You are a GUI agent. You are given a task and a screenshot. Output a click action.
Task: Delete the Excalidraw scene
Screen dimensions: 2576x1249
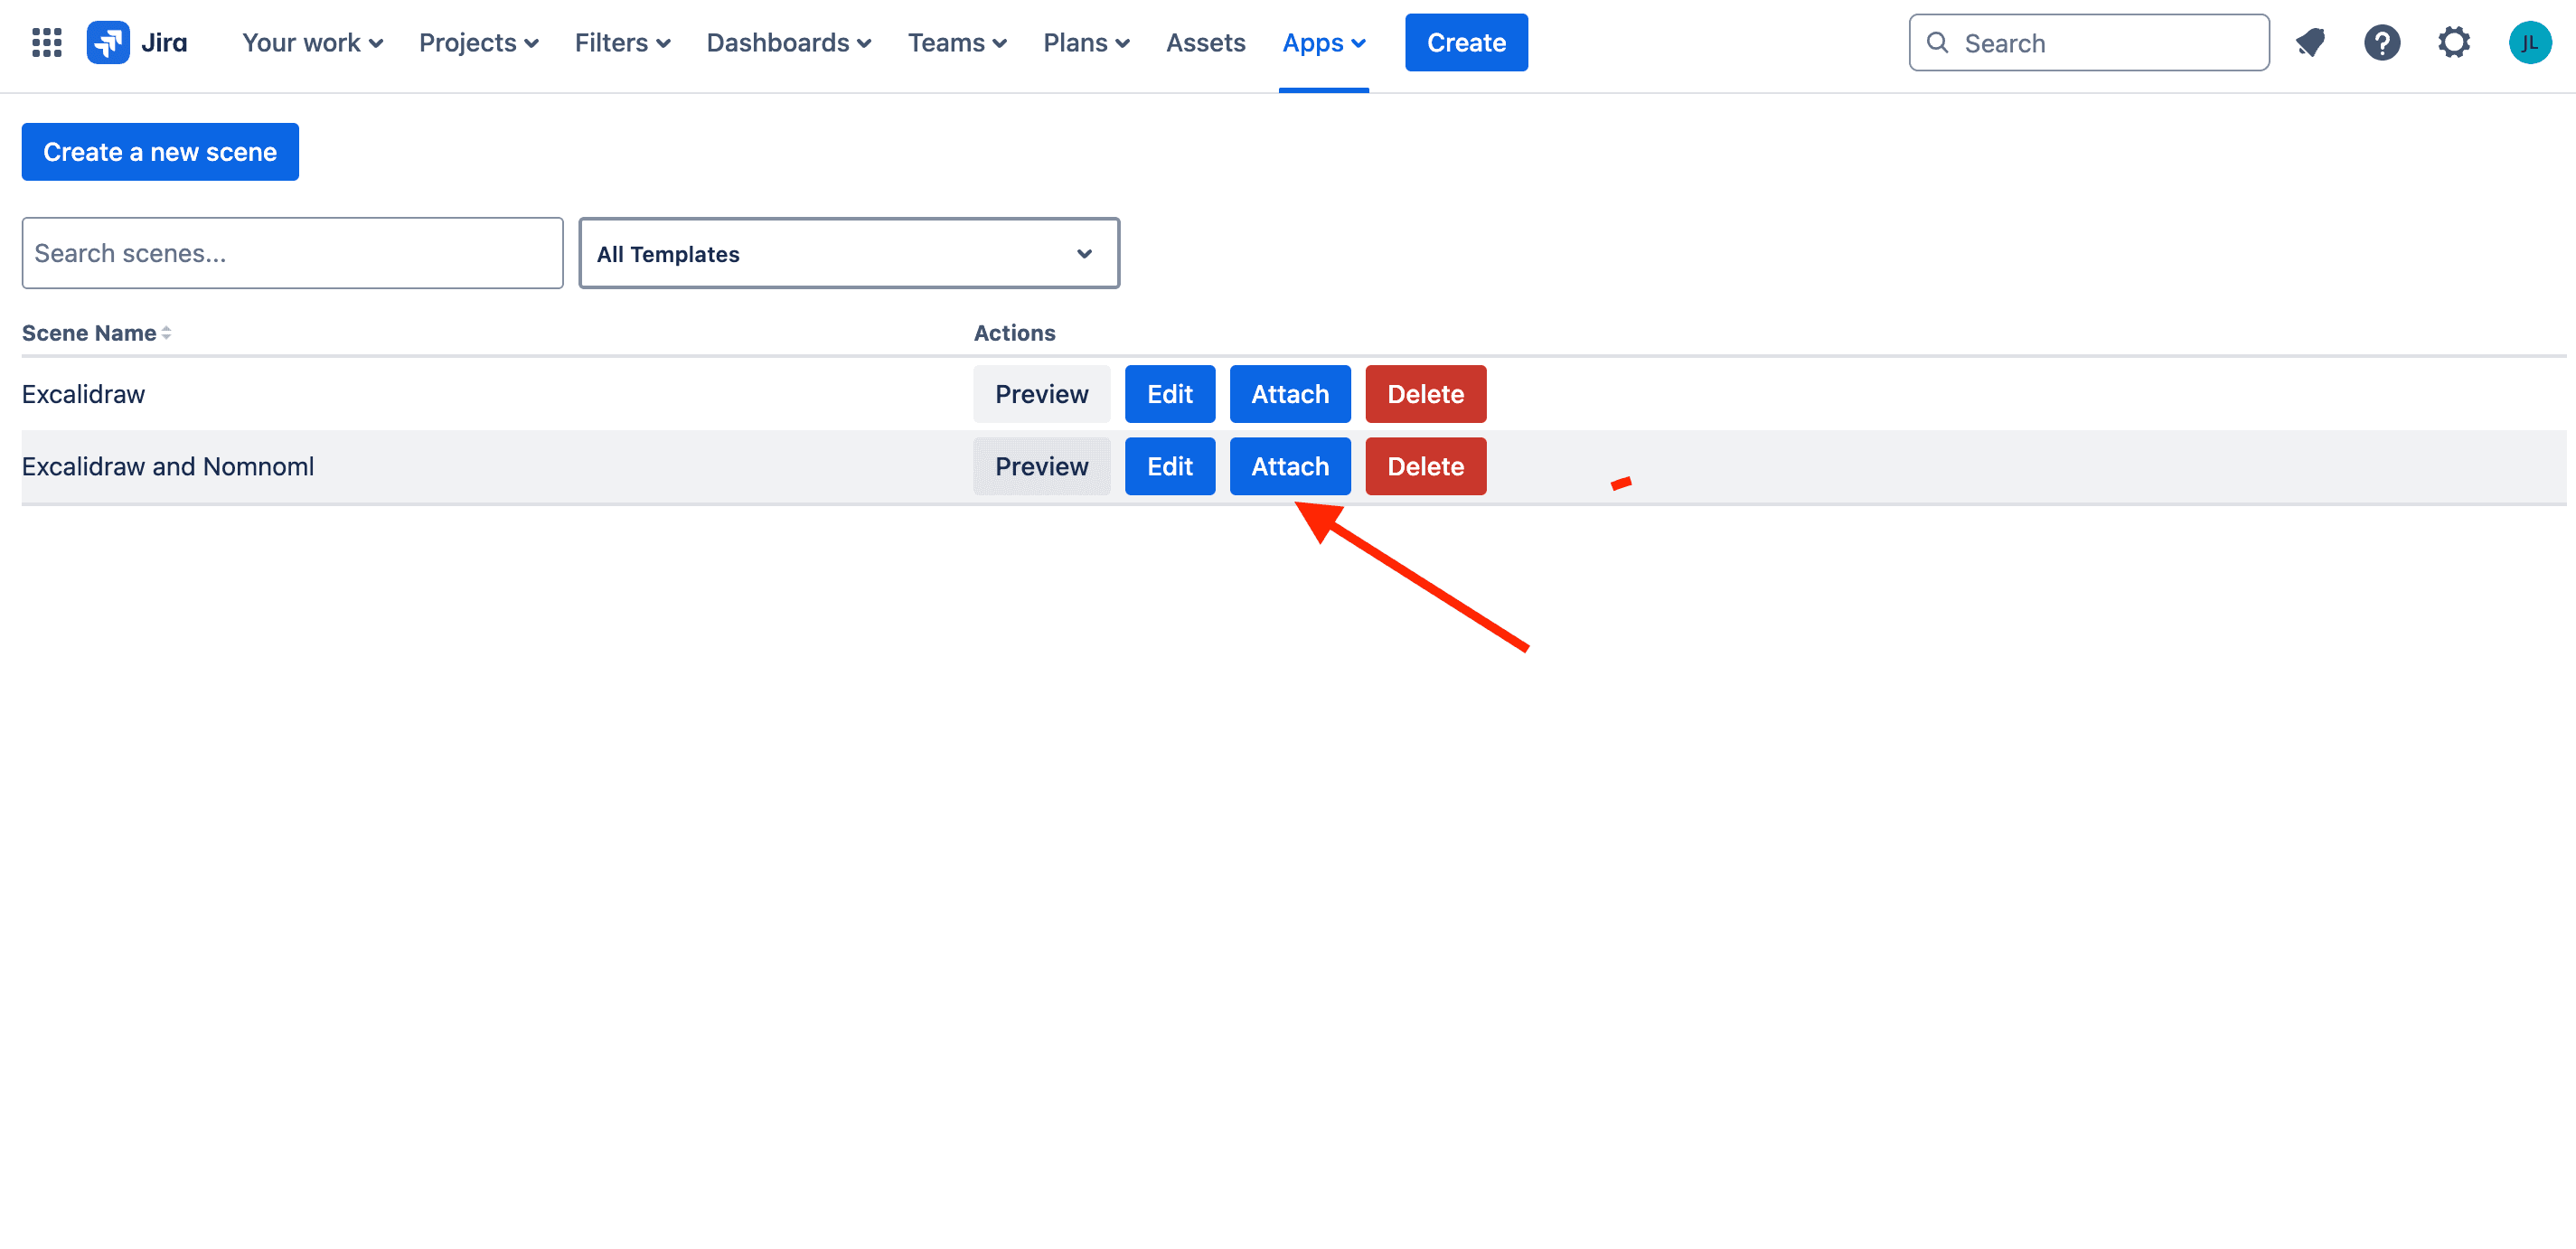click(1425, 394)
